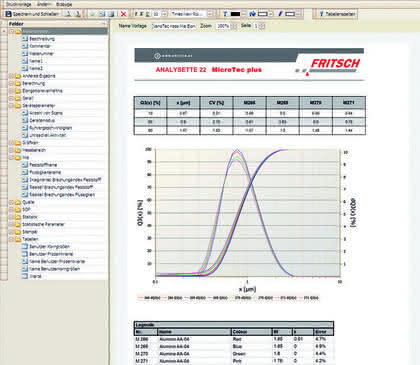Screen dimensions: 420x365
Task: Click the Speichern und Schließen save button
Action: point(32,14)
